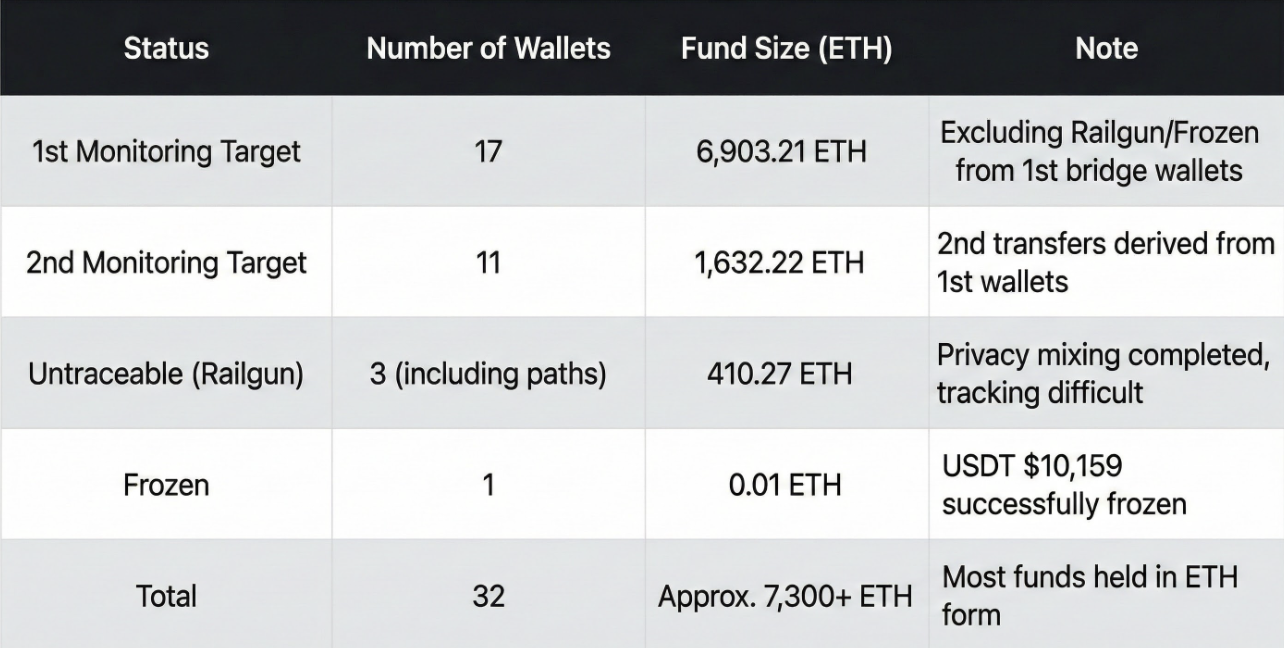Click the 3 (including paths) cell
The image size is (1284, 648).
coord(488,374)
